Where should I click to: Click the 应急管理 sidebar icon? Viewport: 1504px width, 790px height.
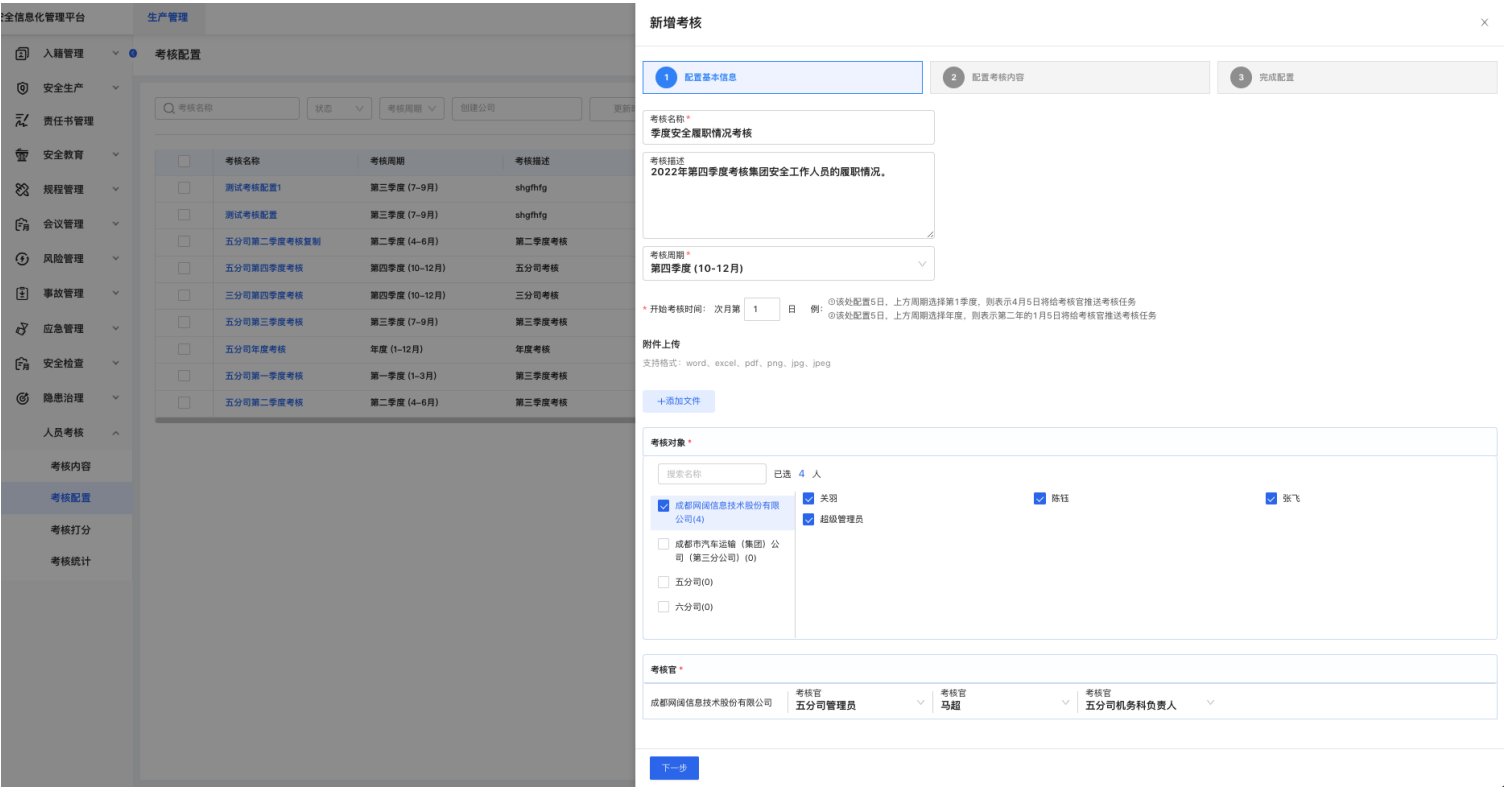[22, 328]
